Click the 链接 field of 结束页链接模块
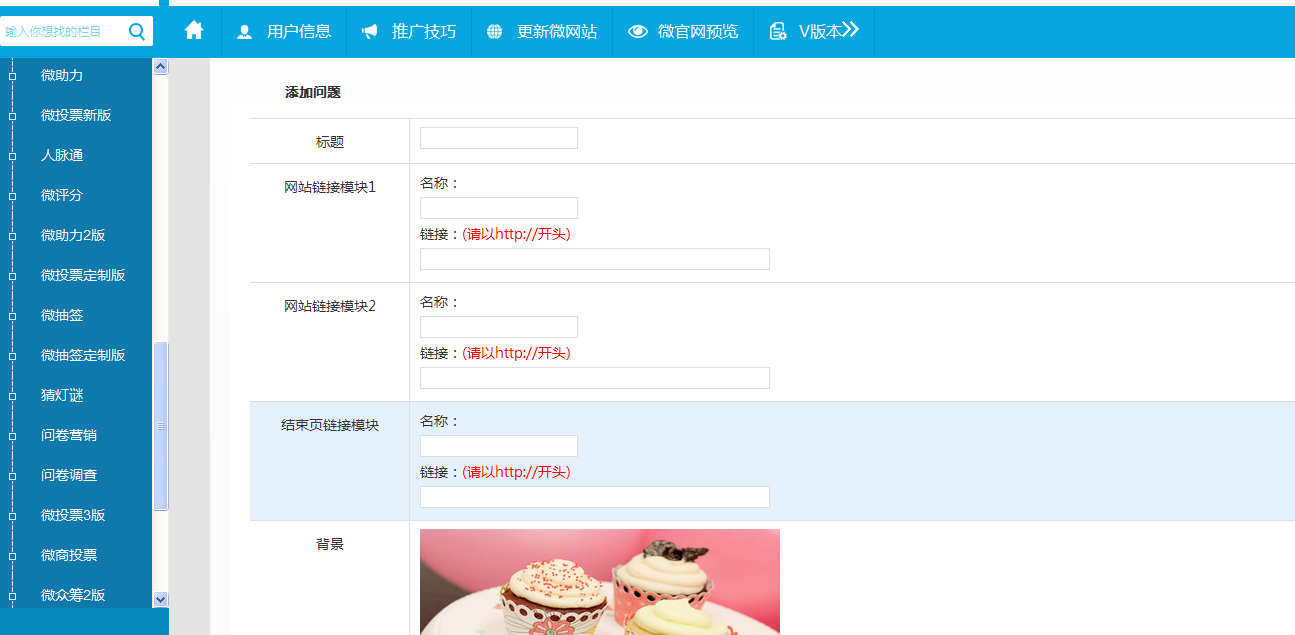 coord(595,497)
